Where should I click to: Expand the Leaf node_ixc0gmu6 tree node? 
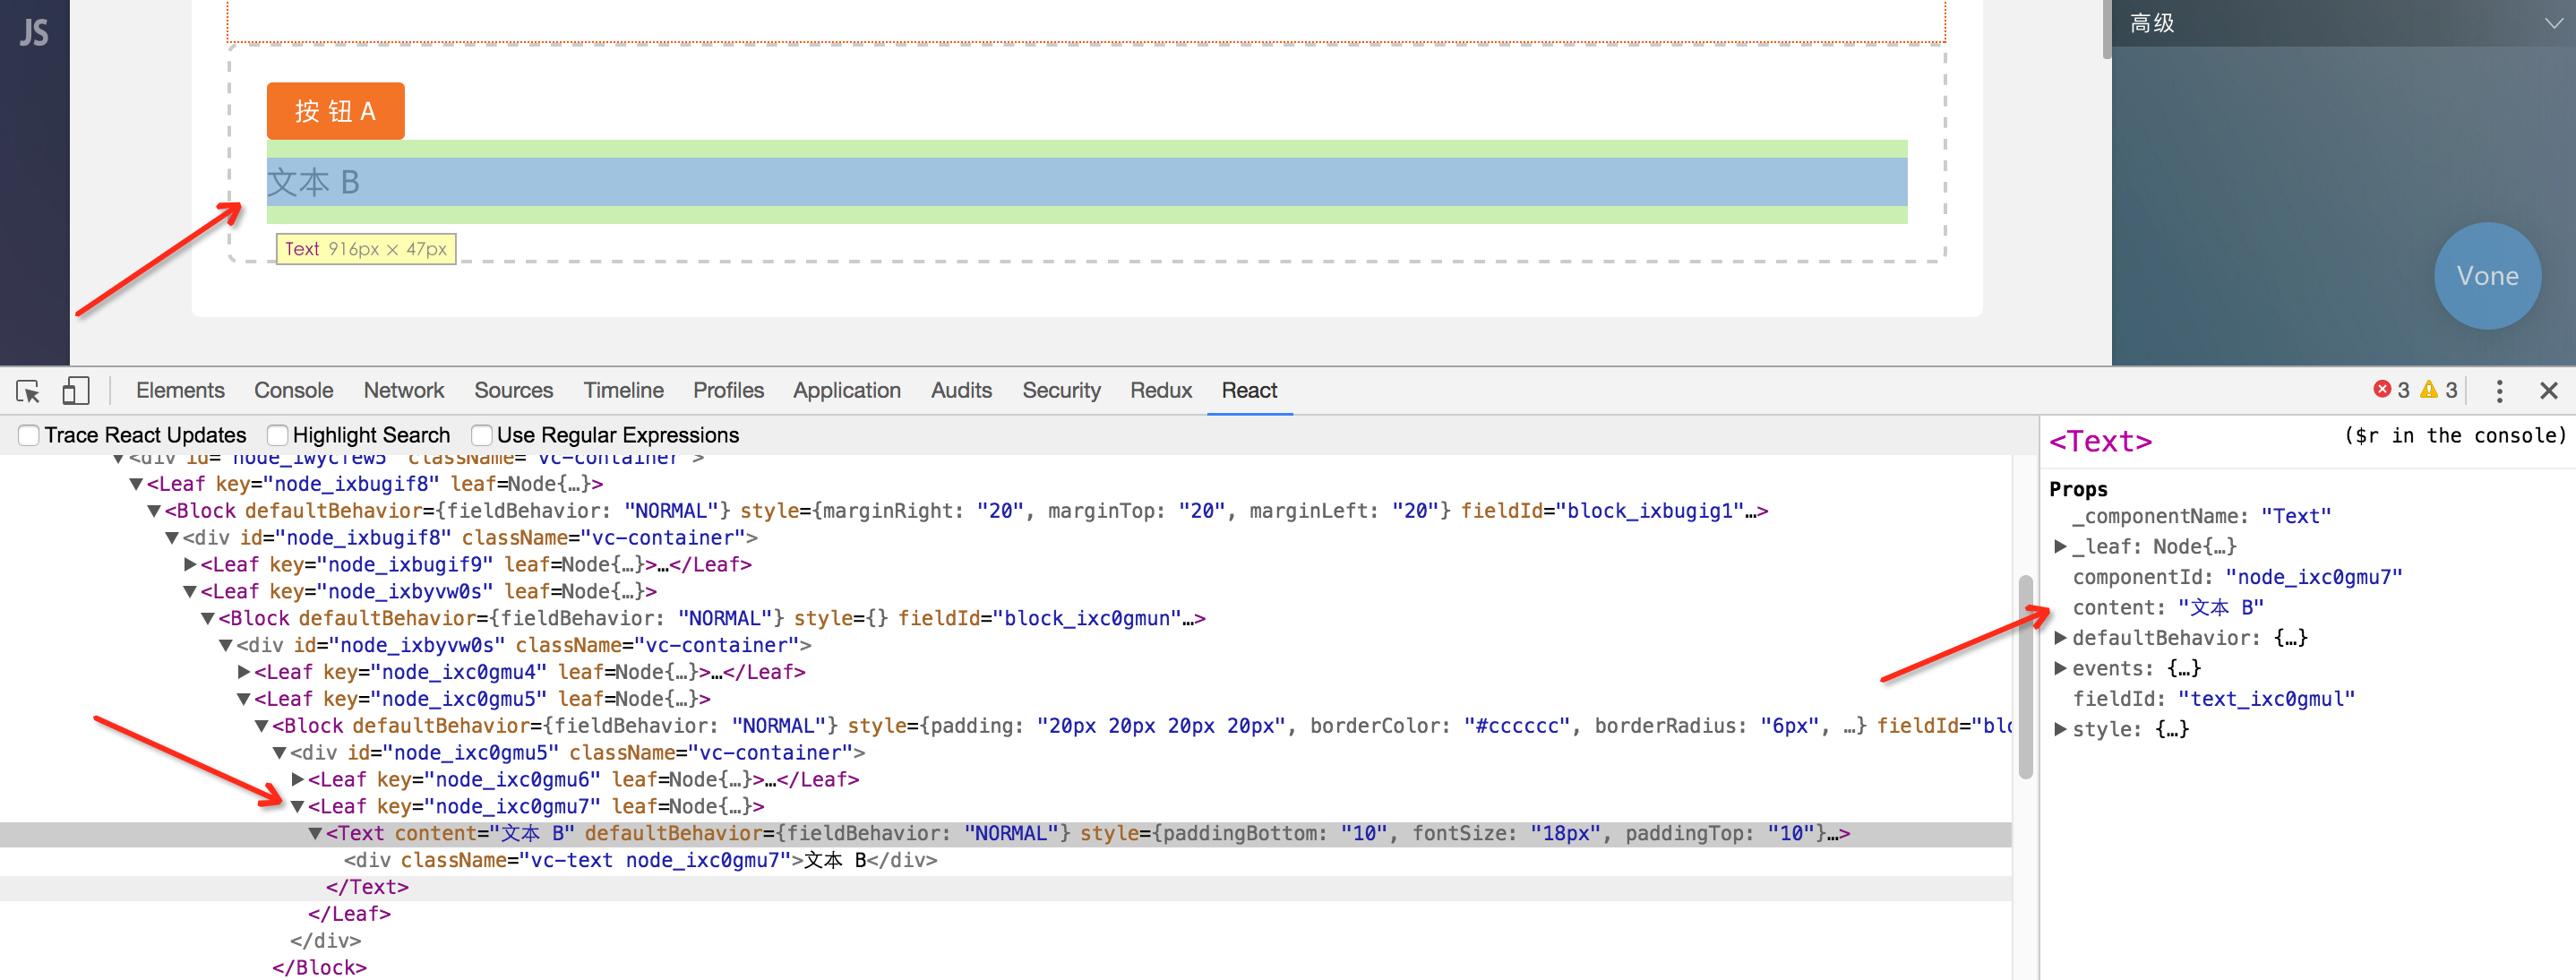pyautogui.click(x=298, y=779)
